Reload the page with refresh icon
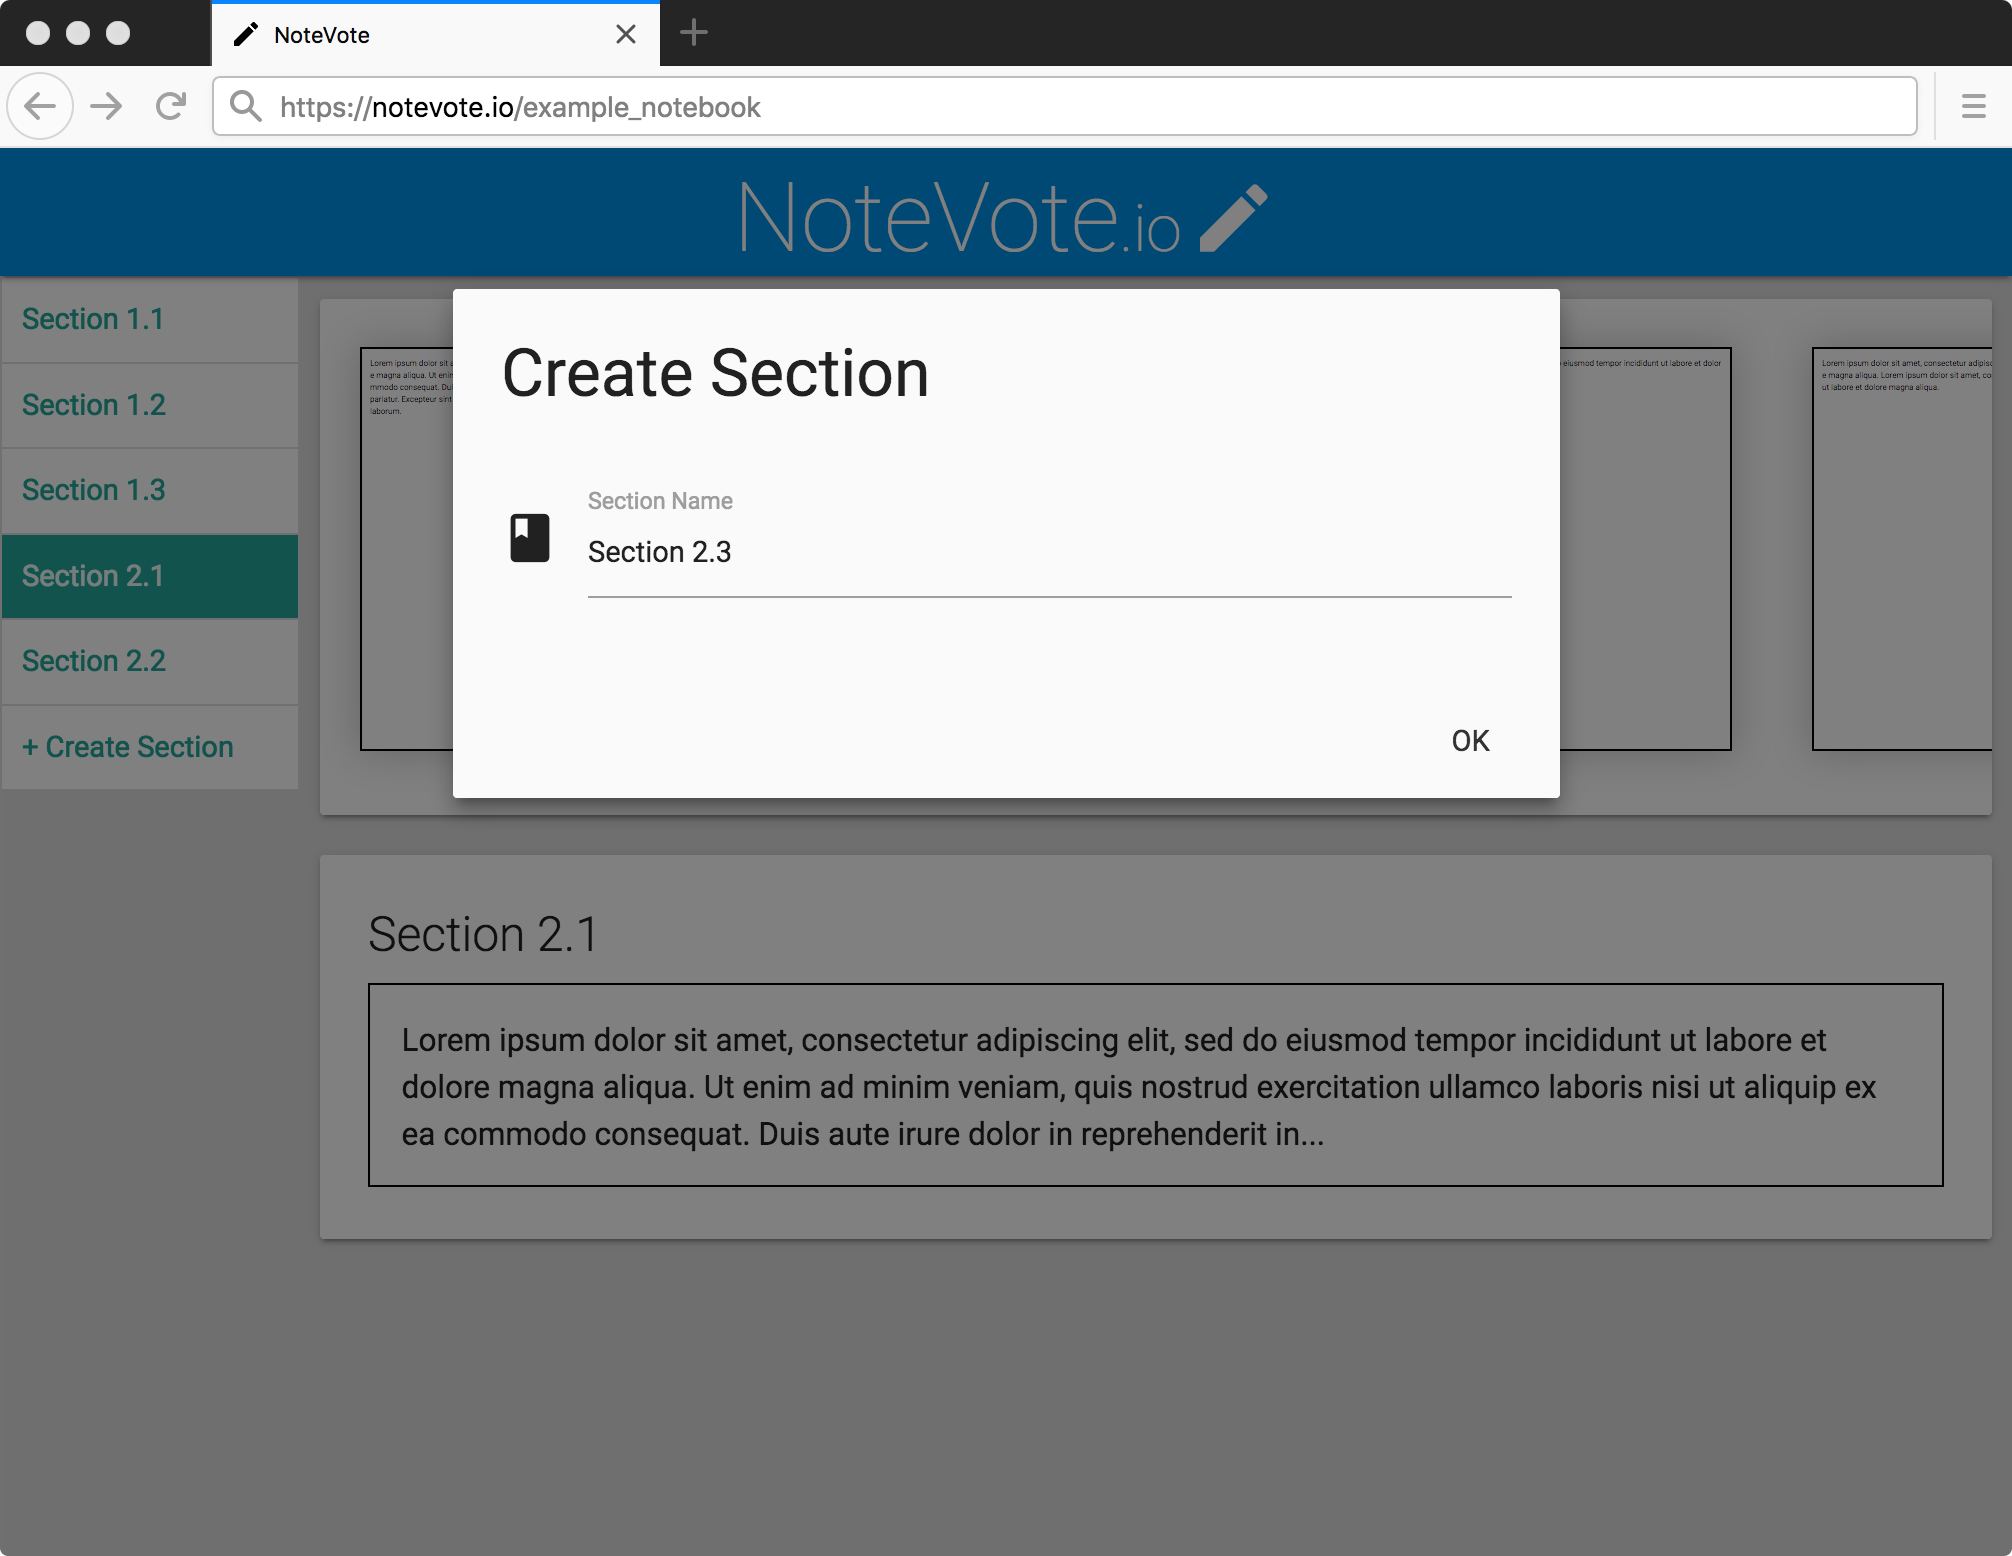 click(x=171, y=106)
